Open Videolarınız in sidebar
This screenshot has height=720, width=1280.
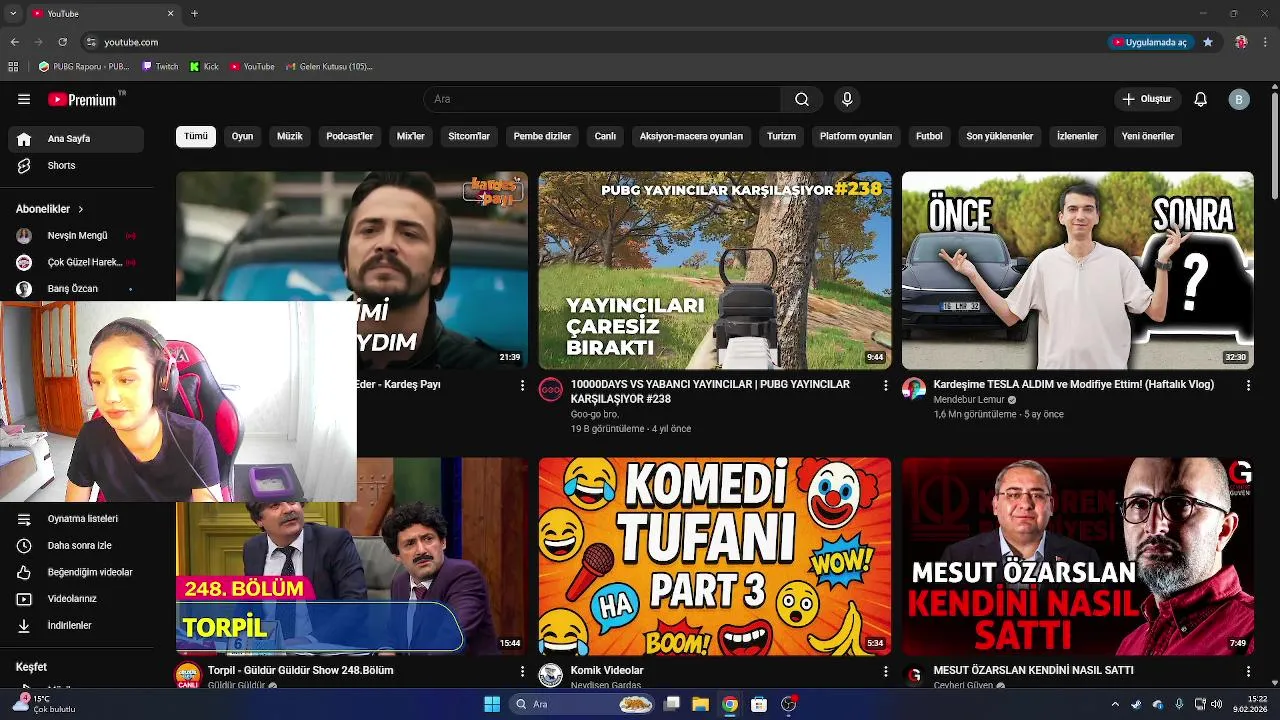(76, 599)
